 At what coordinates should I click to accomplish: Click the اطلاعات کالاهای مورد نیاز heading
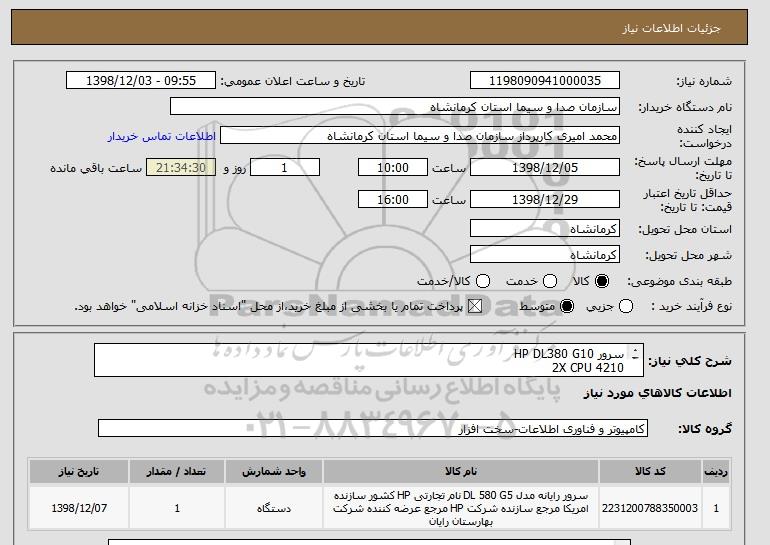pos(658,393)
